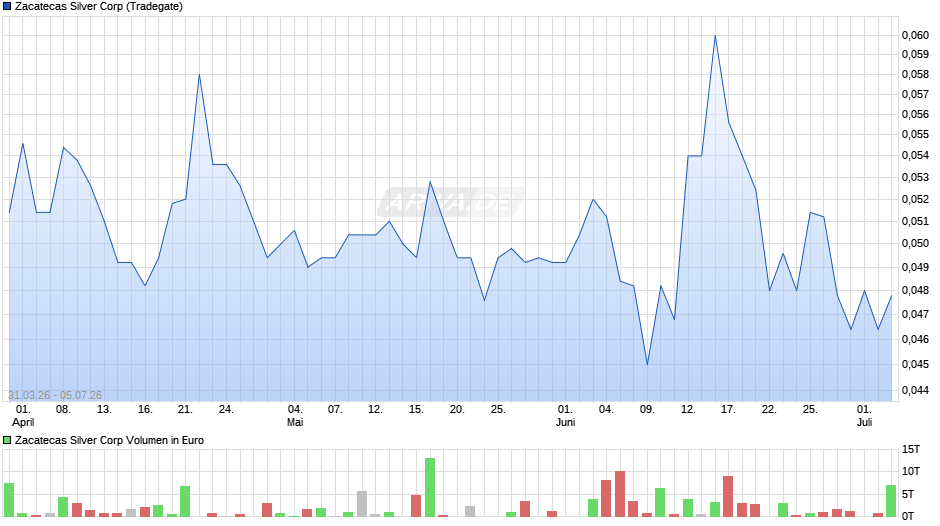Click the green volume bar at the far right
Image resolution: width=940 pixels, height=526 pixels.
point(891,501)
